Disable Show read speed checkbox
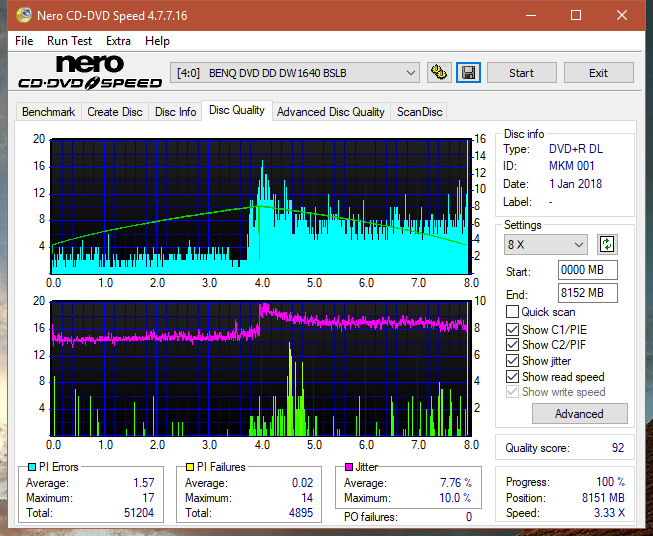Image resolution: width=653 pixels, height=536 pixels. [x=512, y=376]
